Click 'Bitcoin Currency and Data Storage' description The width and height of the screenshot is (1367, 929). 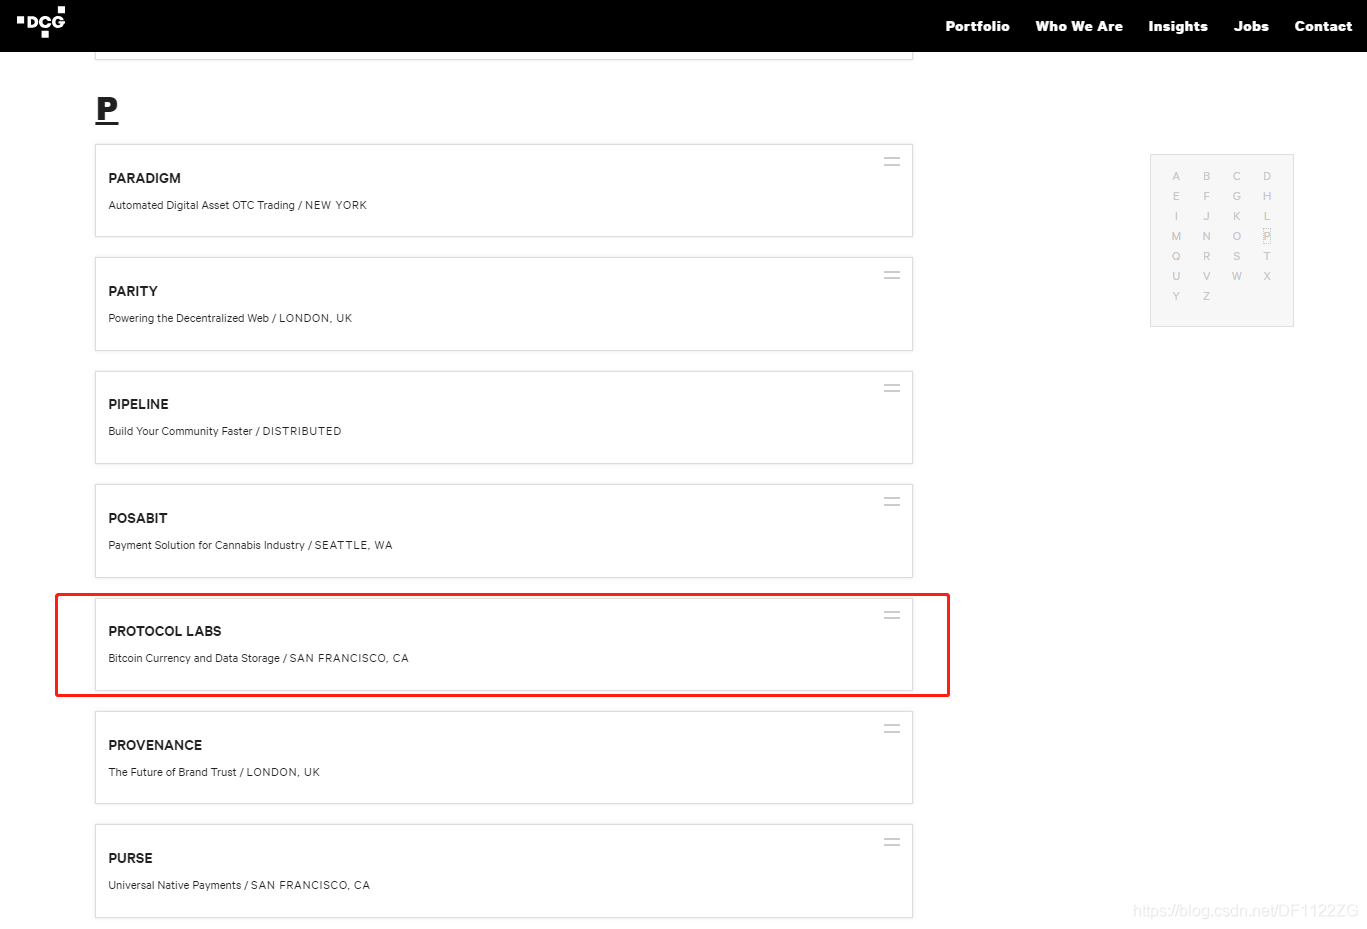[x=194, y=658]
